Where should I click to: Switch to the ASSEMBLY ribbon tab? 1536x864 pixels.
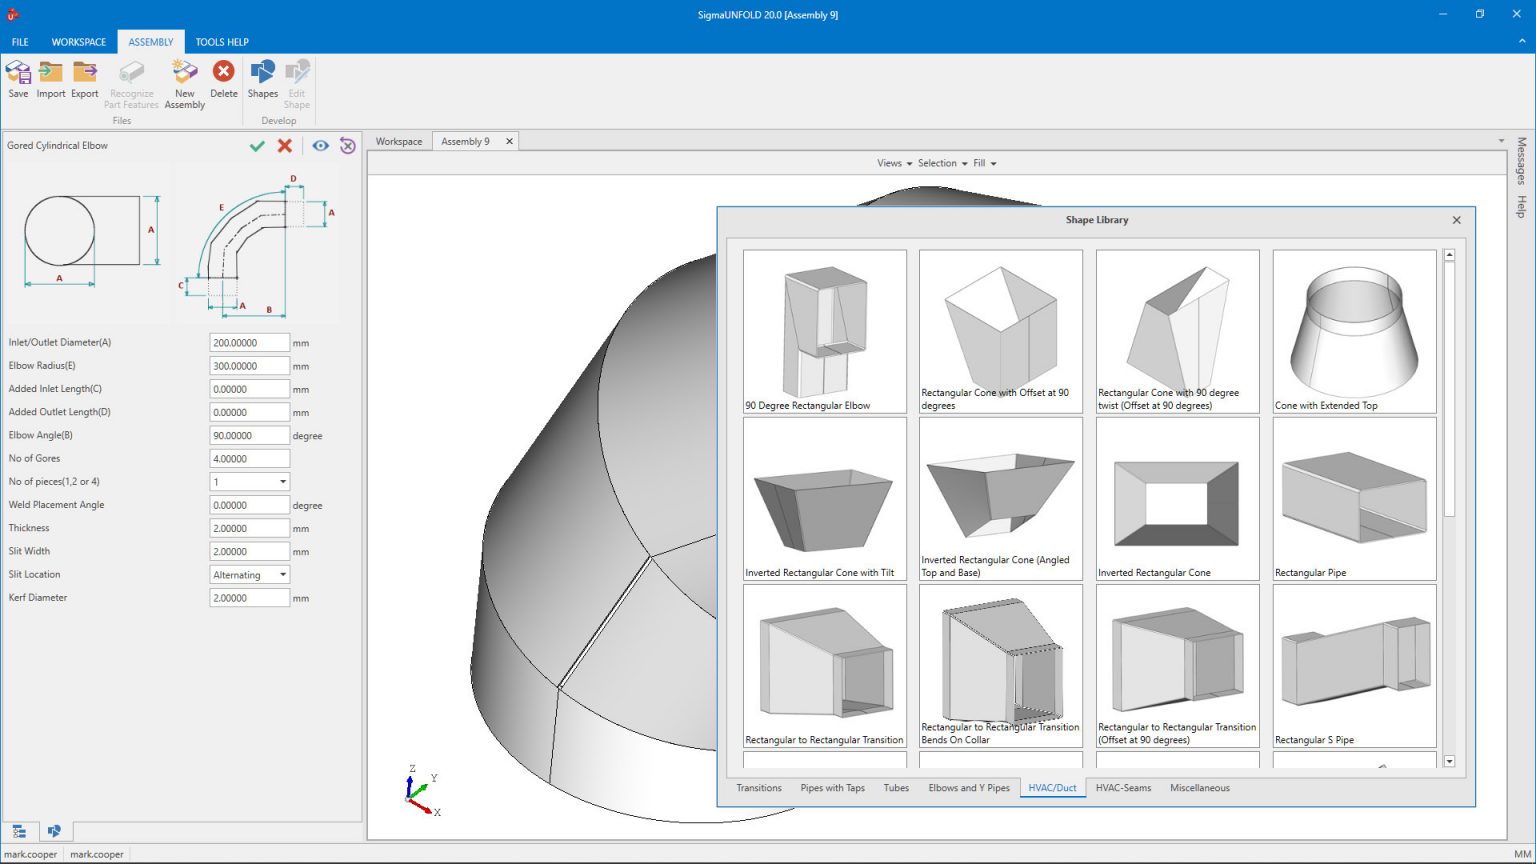[151, 42]
